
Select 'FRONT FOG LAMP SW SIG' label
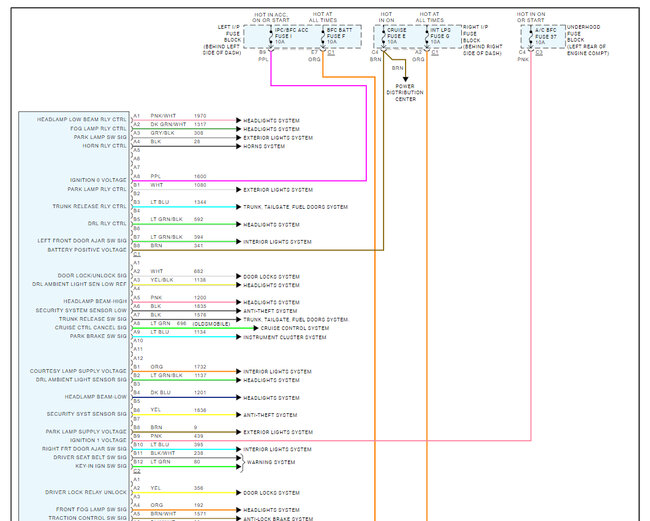pos(91,509)
